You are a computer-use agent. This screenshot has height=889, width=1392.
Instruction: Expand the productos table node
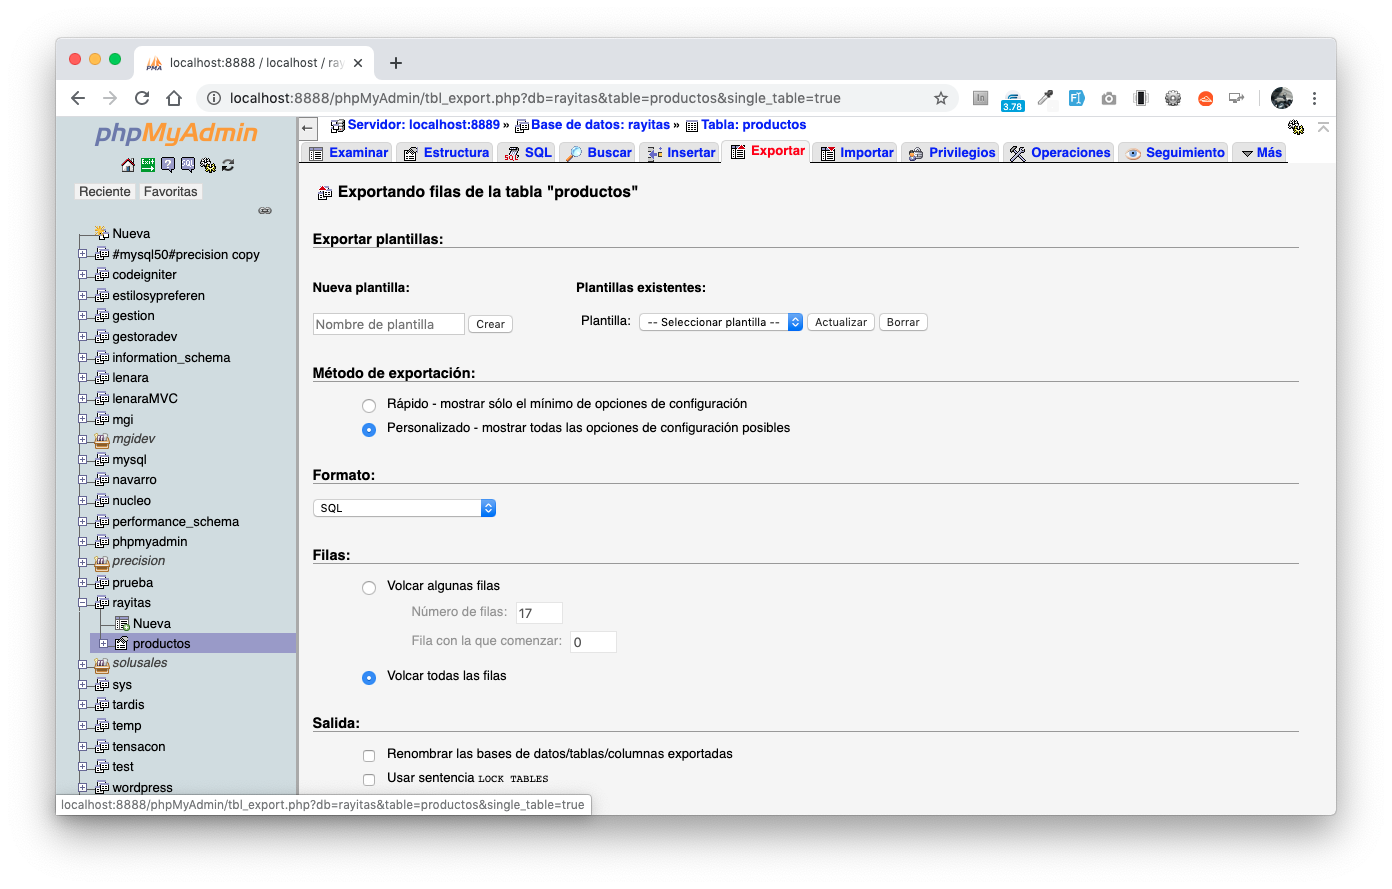(x=103, y=644)
